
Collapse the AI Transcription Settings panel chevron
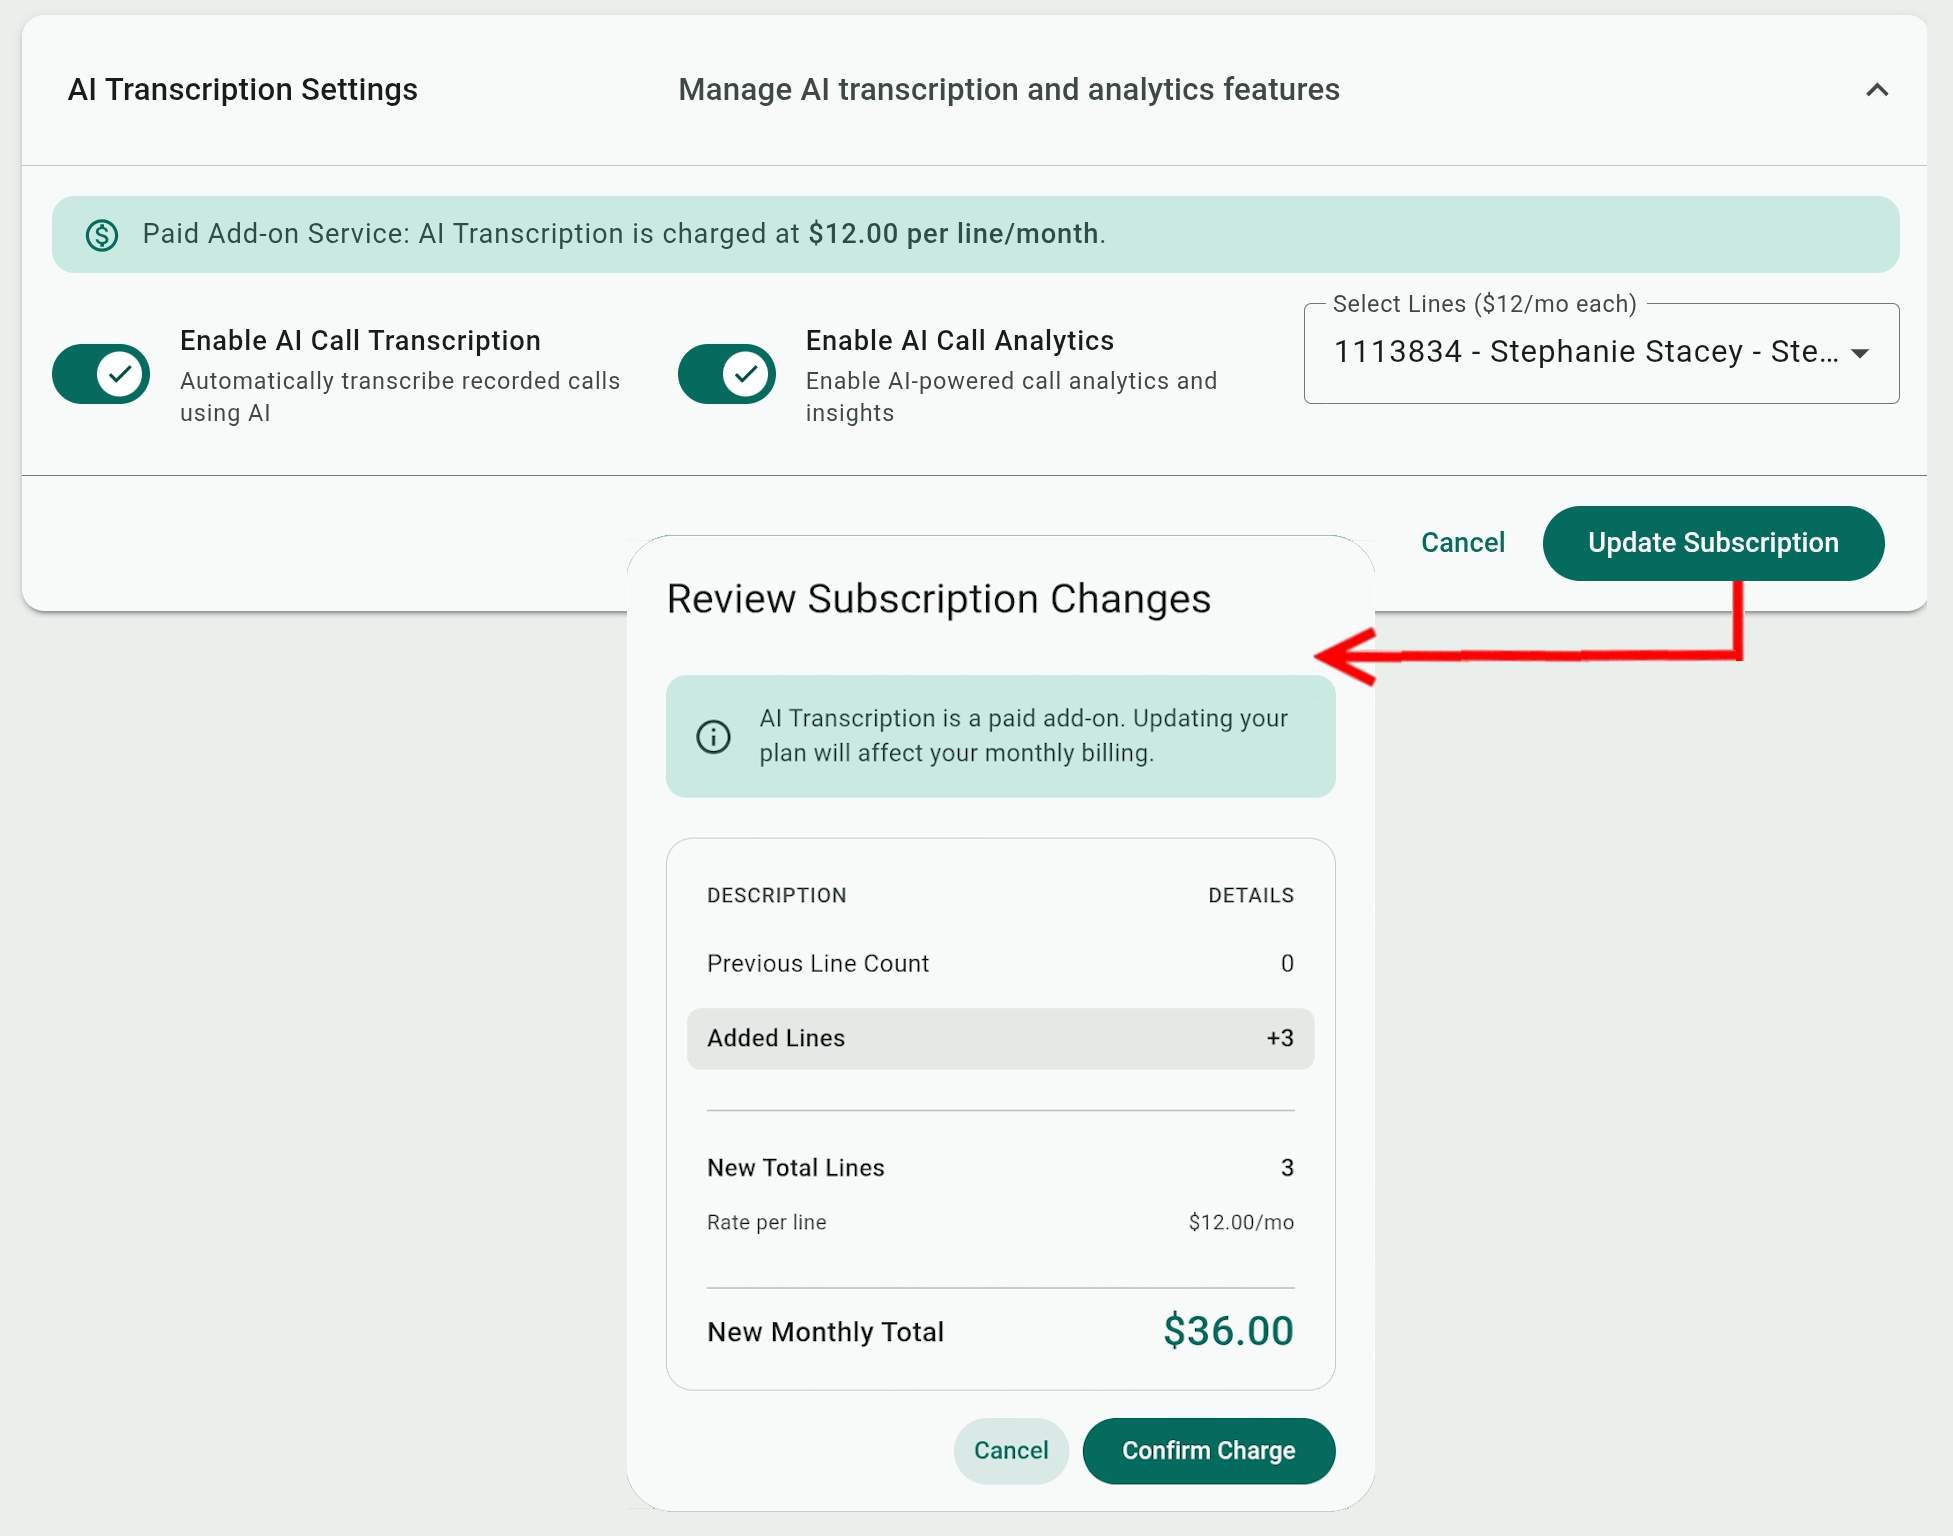pyautogui.click(x=1876, y=90)
